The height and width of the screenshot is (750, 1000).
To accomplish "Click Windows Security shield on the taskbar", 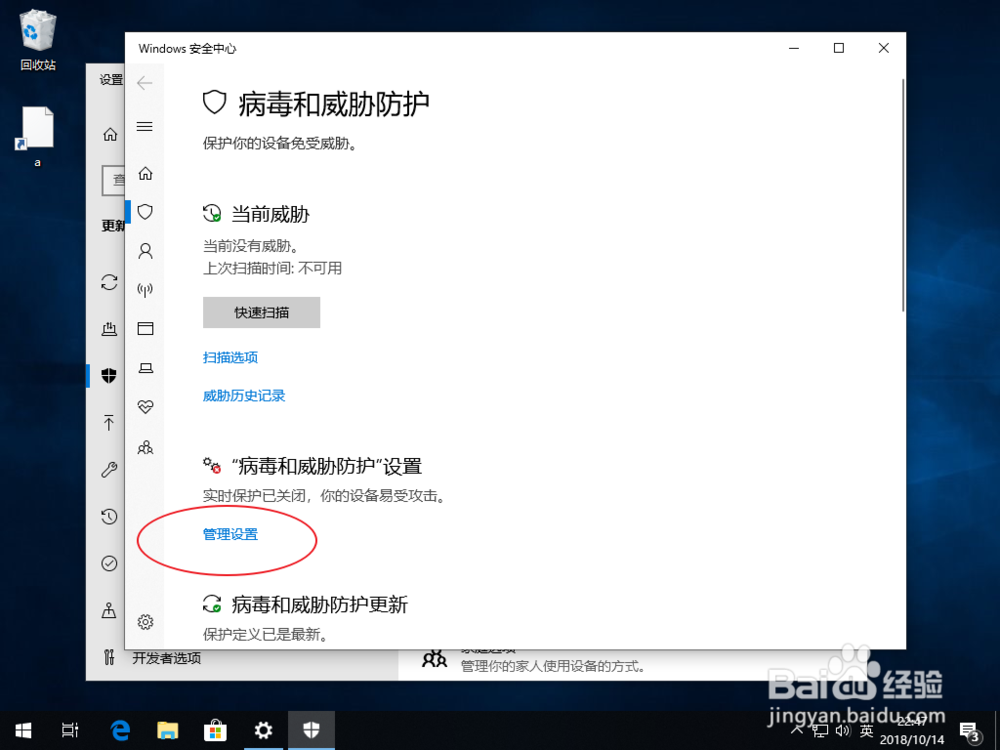I will 311,730.
